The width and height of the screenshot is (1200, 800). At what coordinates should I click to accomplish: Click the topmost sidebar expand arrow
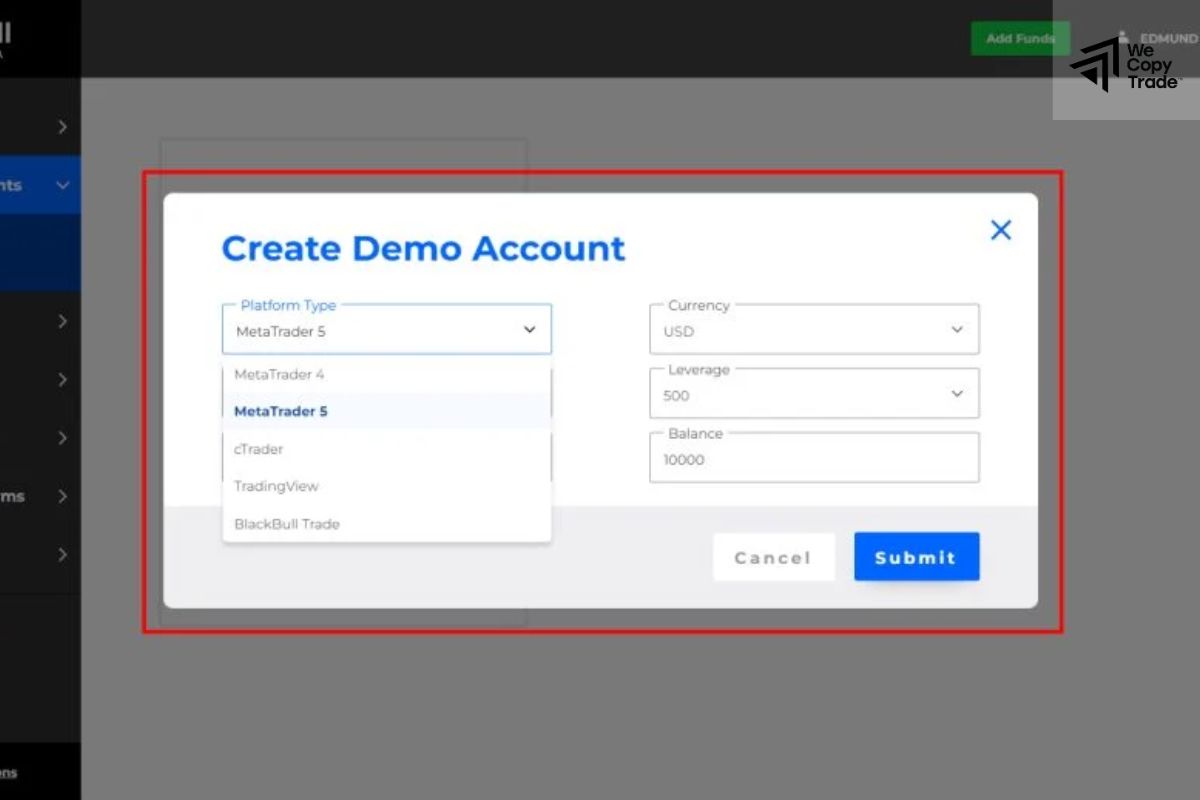(x=63, y=126)
